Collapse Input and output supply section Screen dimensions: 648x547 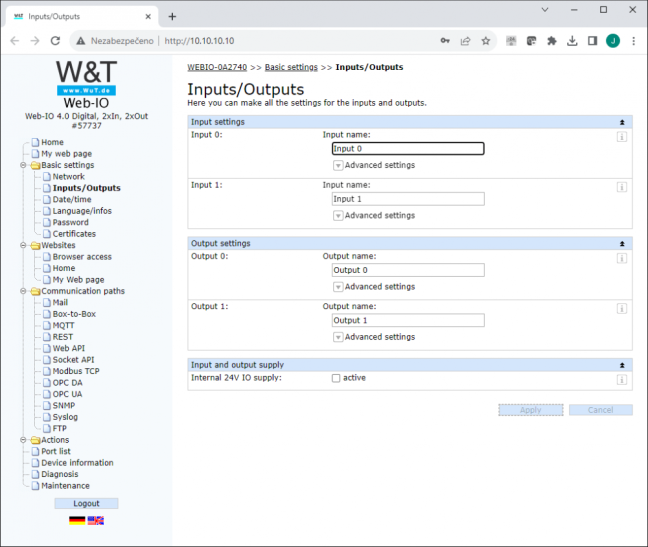point(622,365)
